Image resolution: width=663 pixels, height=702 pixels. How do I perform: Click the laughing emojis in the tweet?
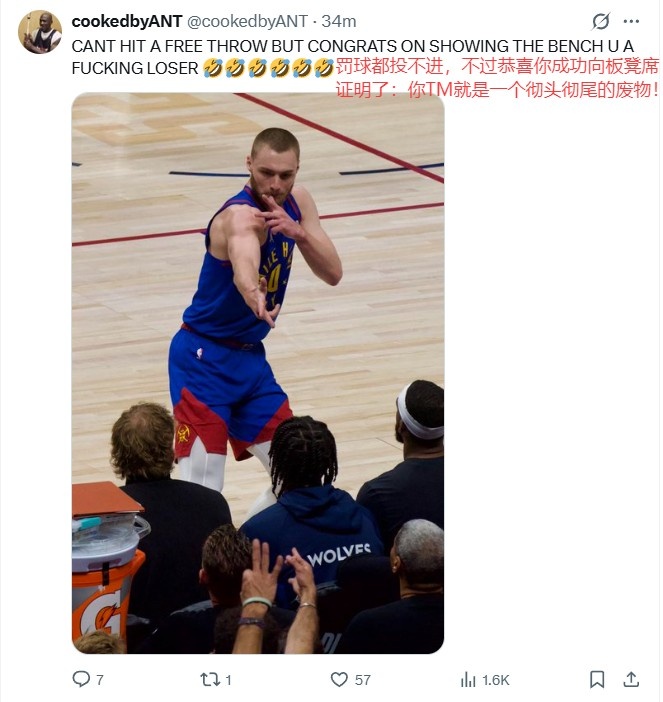[268, 68]
